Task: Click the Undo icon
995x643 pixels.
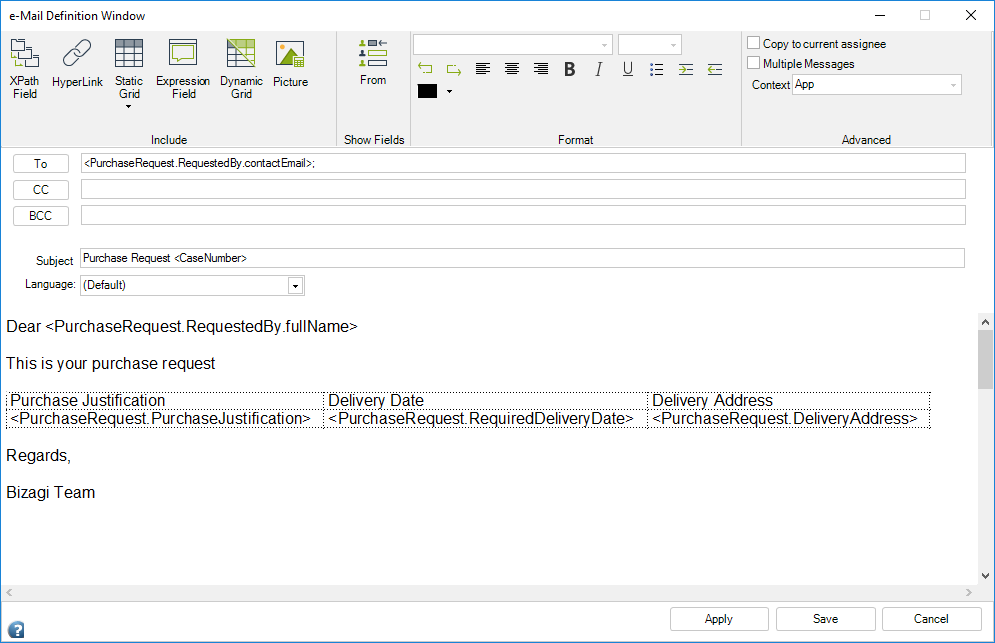Action: click(x=425, y=69)
